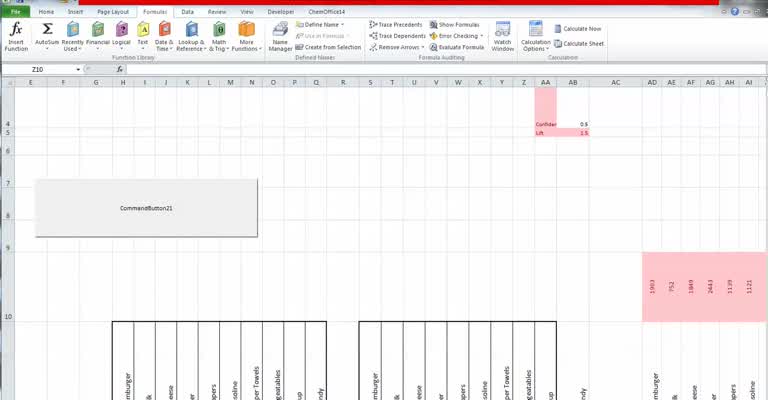Screen dimensions: 768x400
Task: Open the Text functions book icon
Action: (143, 29)
